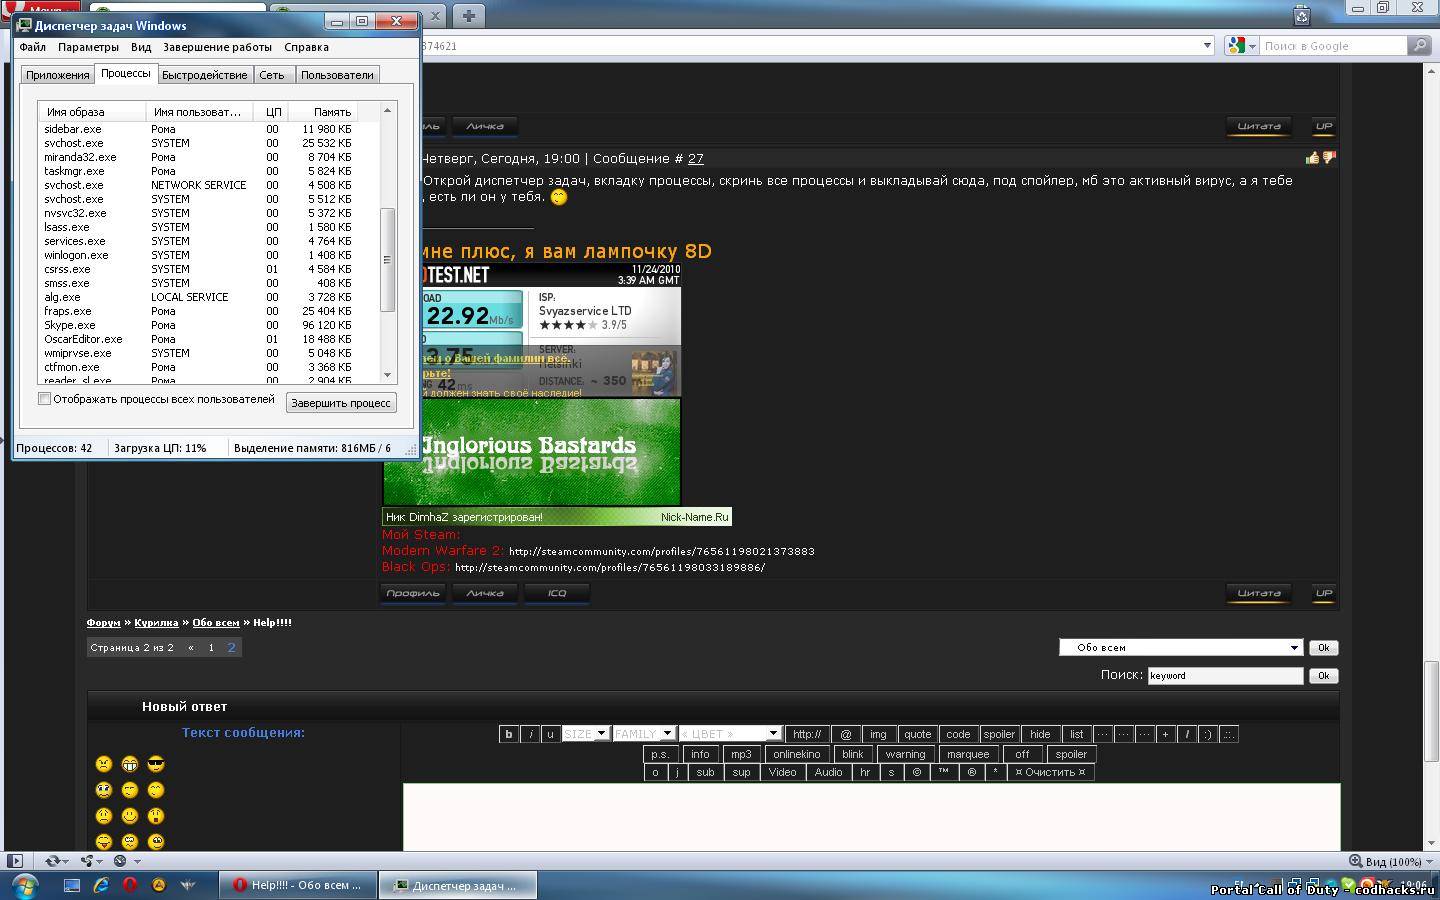Click inside the new reply message text area
This screenshot has width=1440, height=900.
(x=871, y=817)
